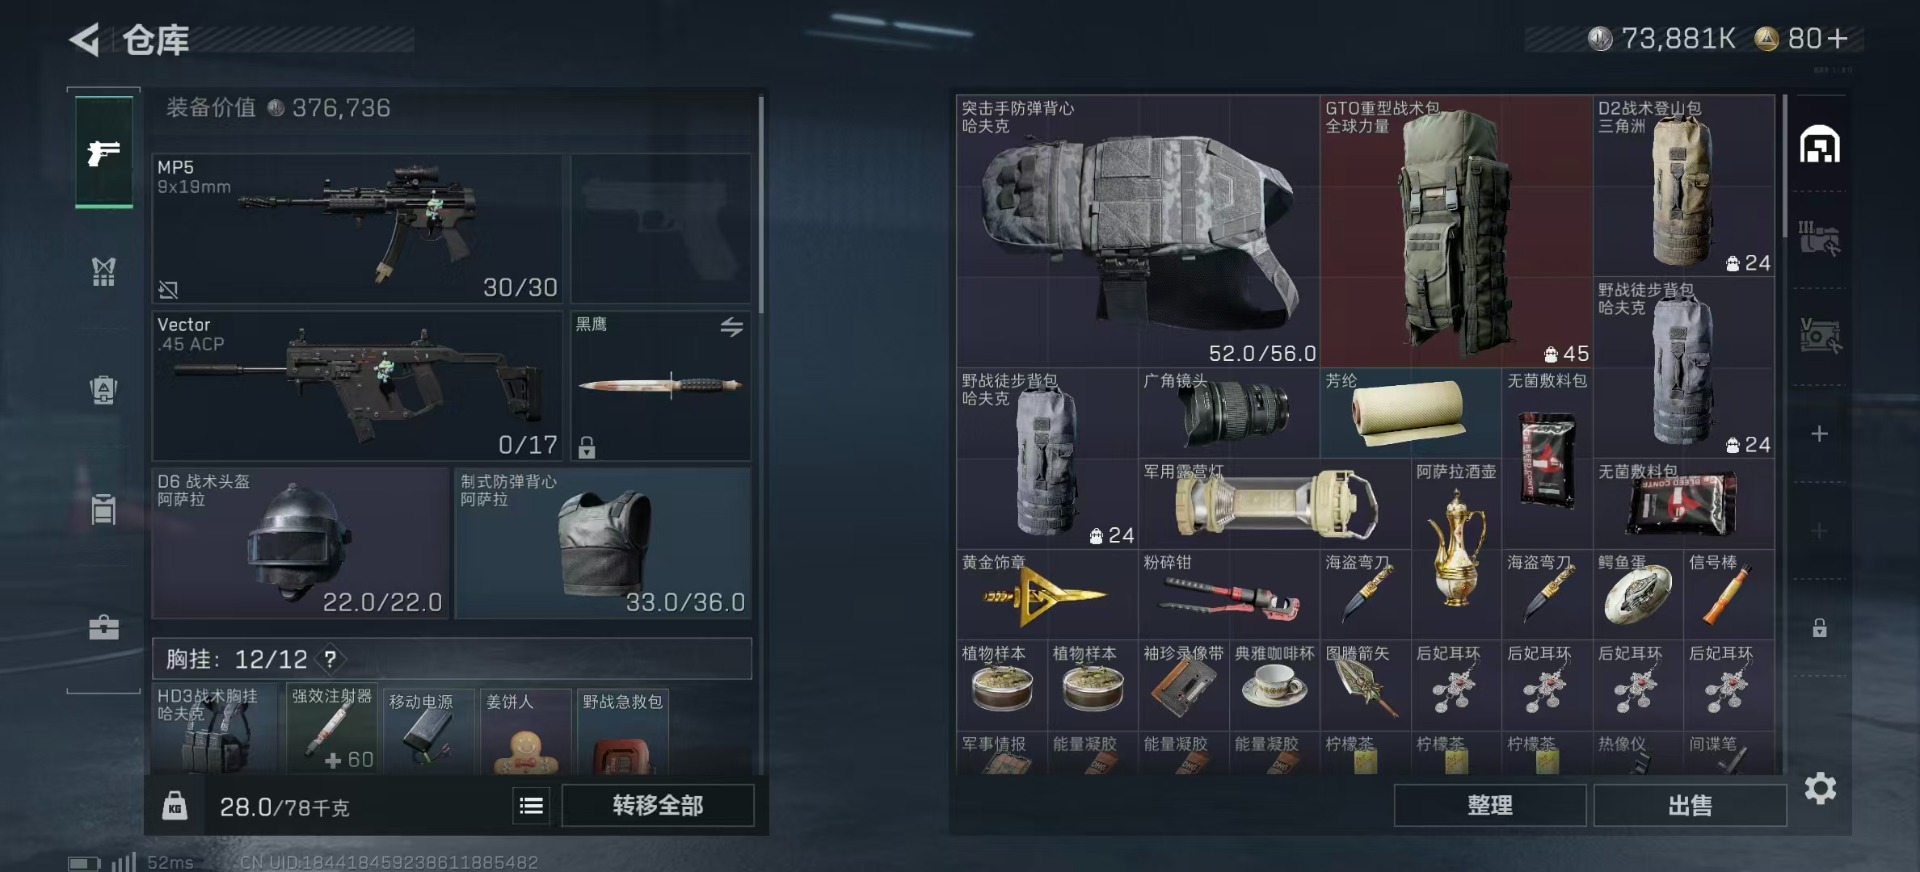Open the settings gear in the stash panel
This screenshot has width=1920, height=872.
point(1821,789)
